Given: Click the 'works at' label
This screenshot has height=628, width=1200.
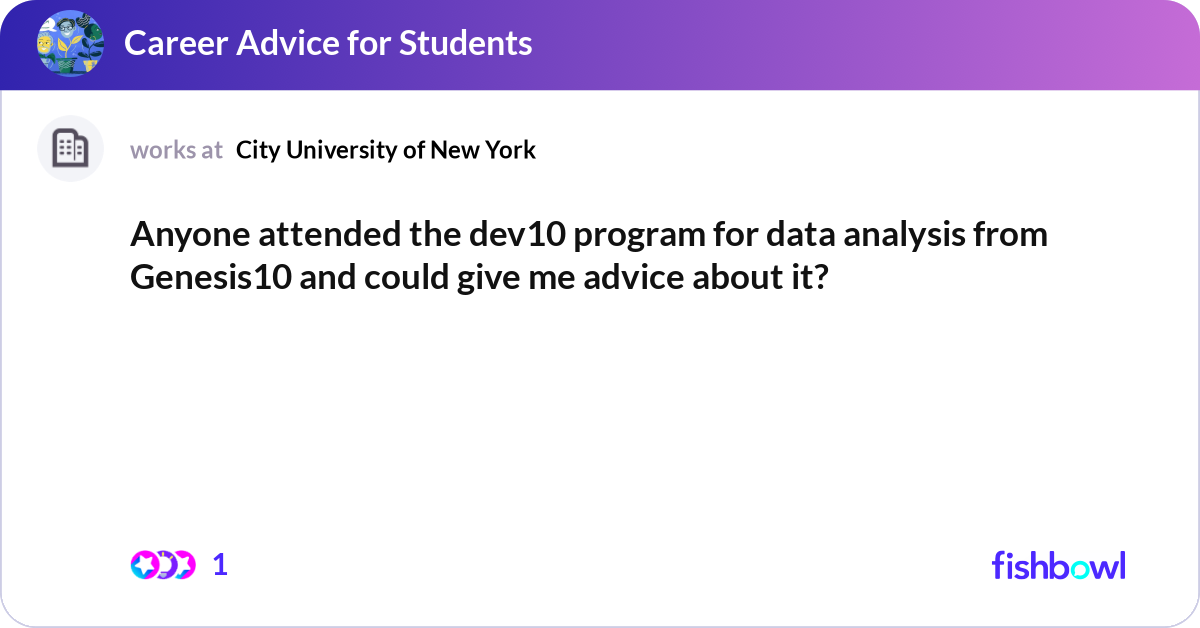Looking at the screenshot, I should point(176,150).
